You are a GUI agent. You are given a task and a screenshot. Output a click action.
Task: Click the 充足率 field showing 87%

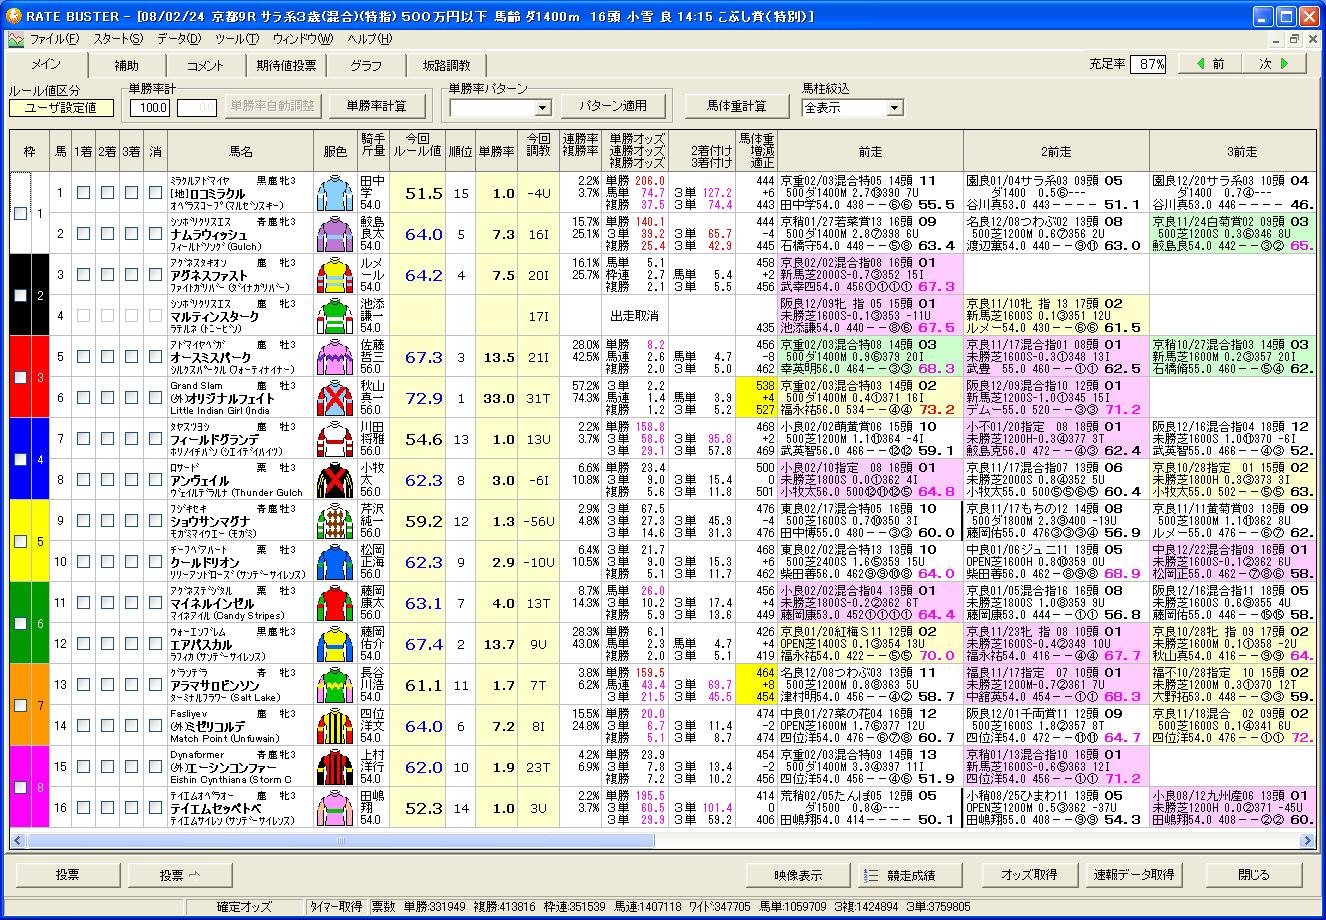tap(1149, 64)
